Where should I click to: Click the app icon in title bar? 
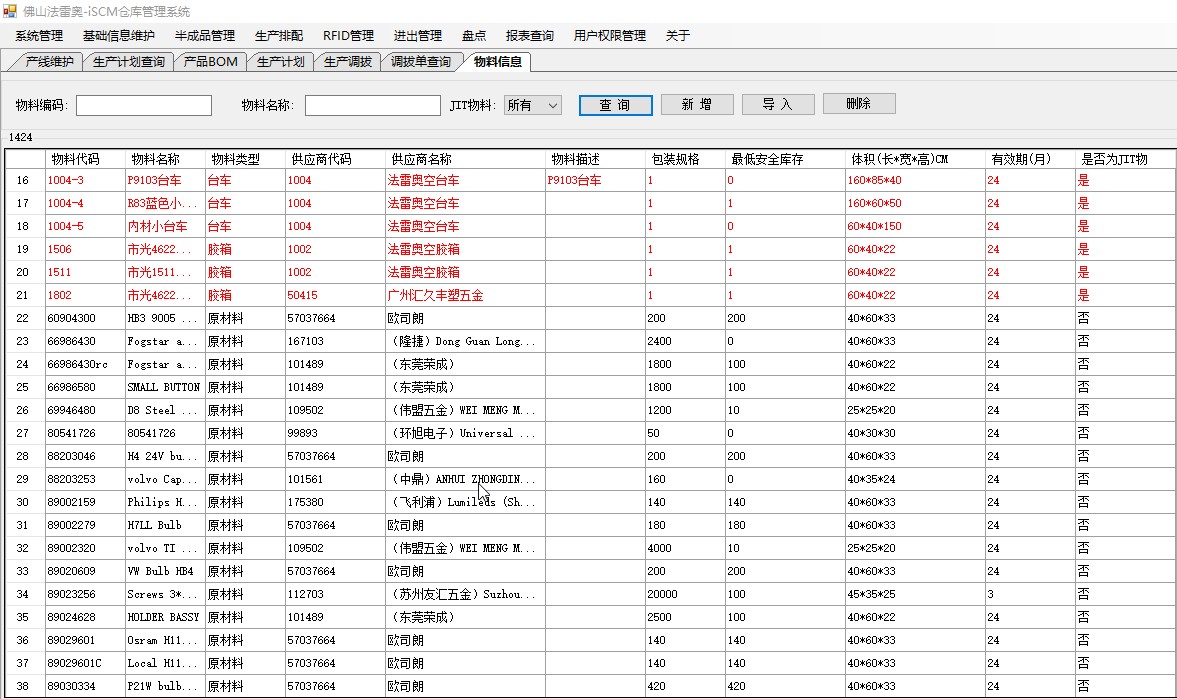click(x=10, y=11)
